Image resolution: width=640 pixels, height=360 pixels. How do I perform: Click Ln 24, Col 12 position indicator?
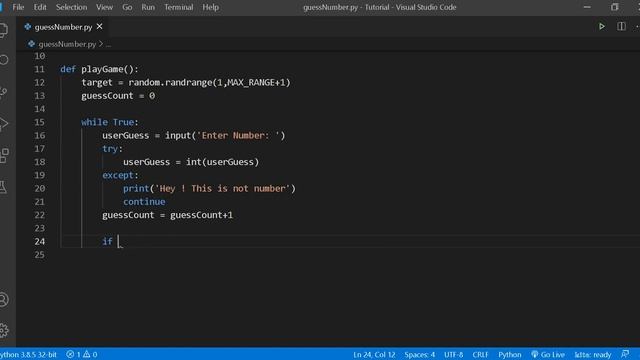coord(374,354)
